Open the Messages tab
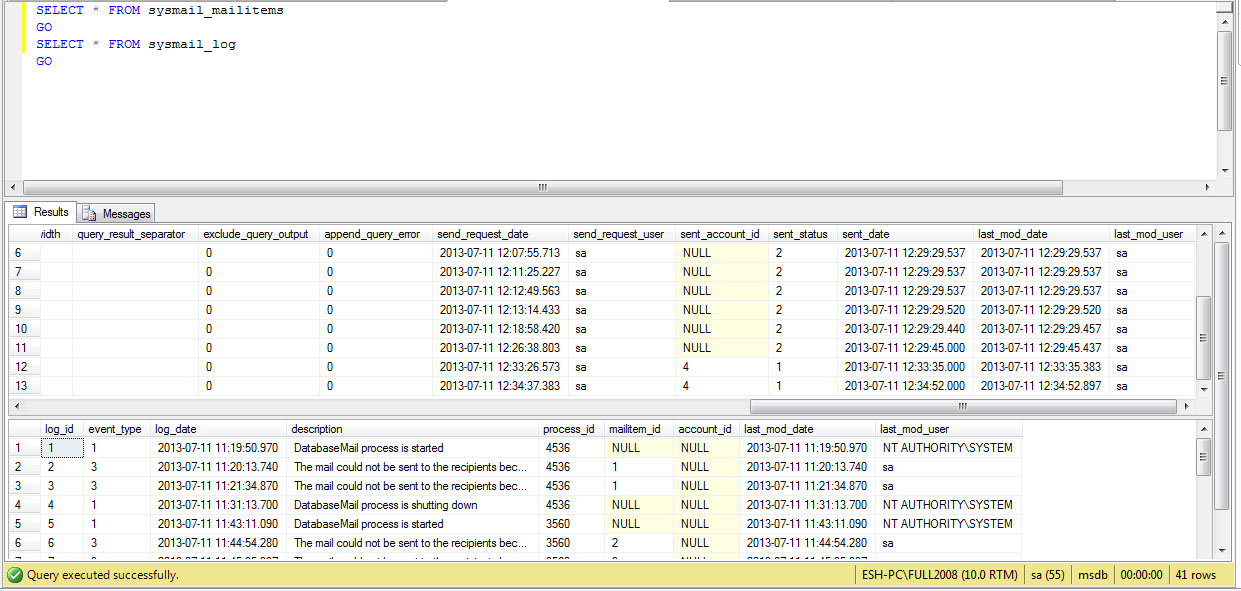The image size is (1241, 591). point(116,213)
